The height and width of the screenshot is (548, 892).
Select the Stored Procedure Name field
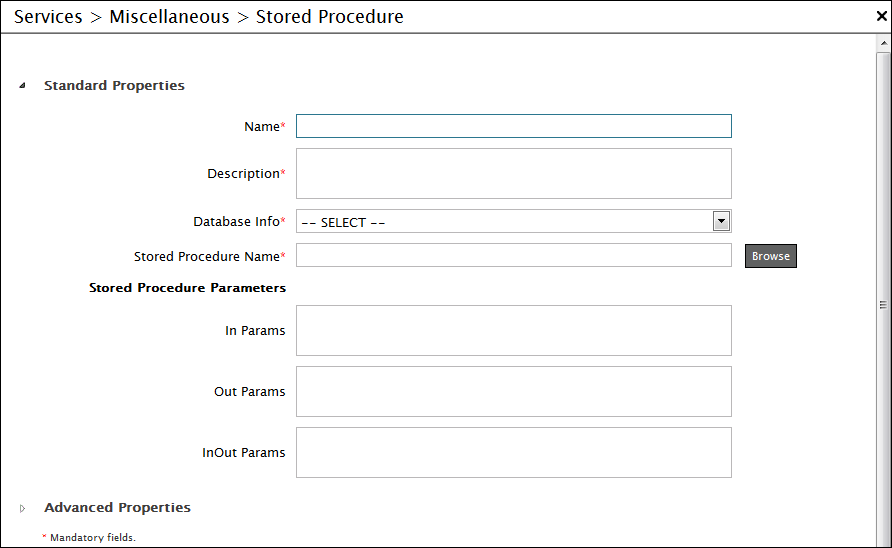[514, 256]
